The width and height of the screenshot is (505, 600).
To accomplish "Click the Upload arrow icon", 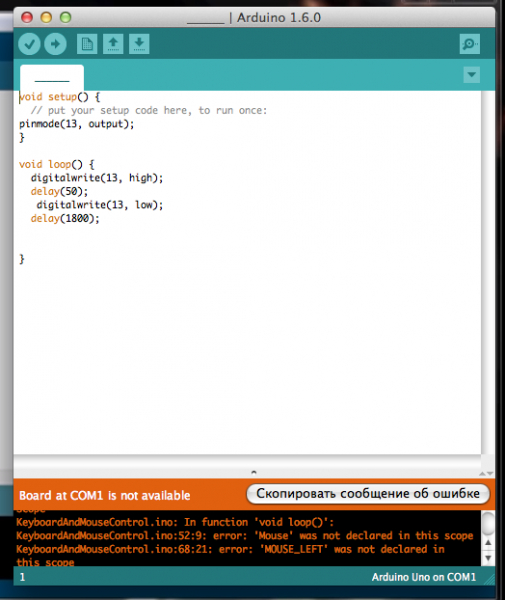I will click(x=55, y=44).
